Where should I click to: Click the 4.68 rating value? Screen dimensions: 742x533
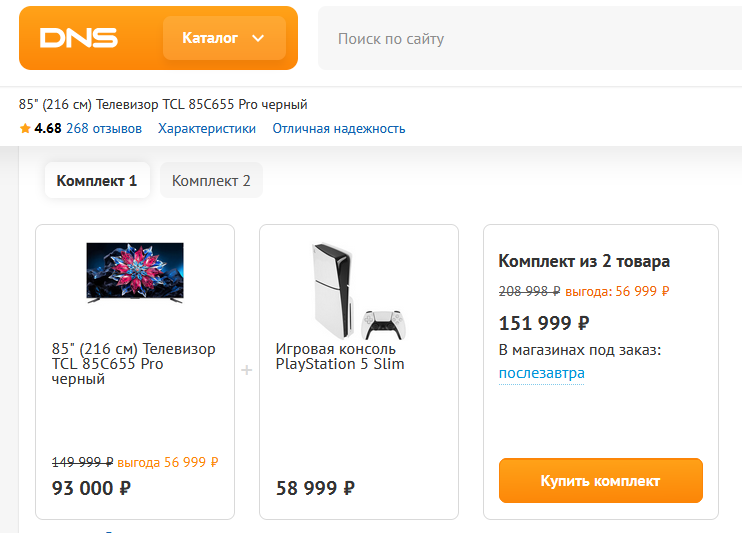(x=48, y=129)
